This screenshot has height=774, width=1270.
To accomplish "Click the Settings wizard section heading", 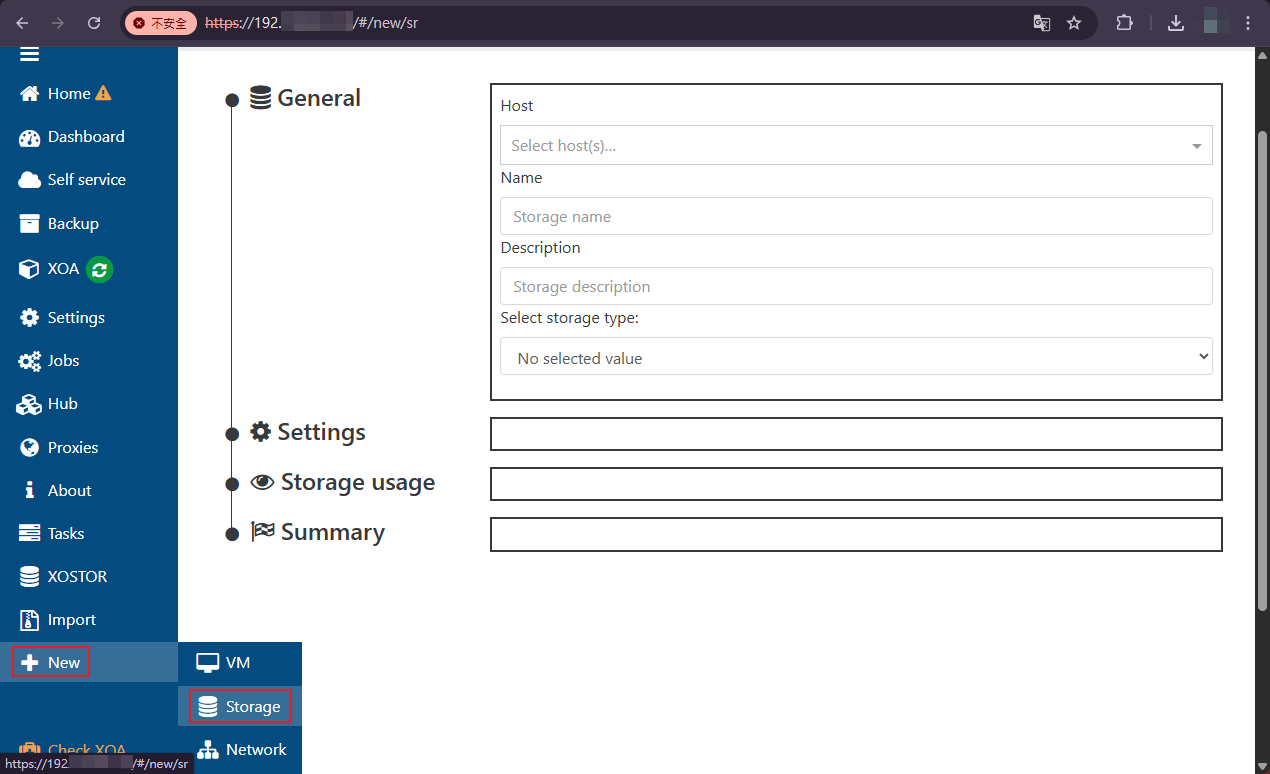I will [x=321, y=432].
